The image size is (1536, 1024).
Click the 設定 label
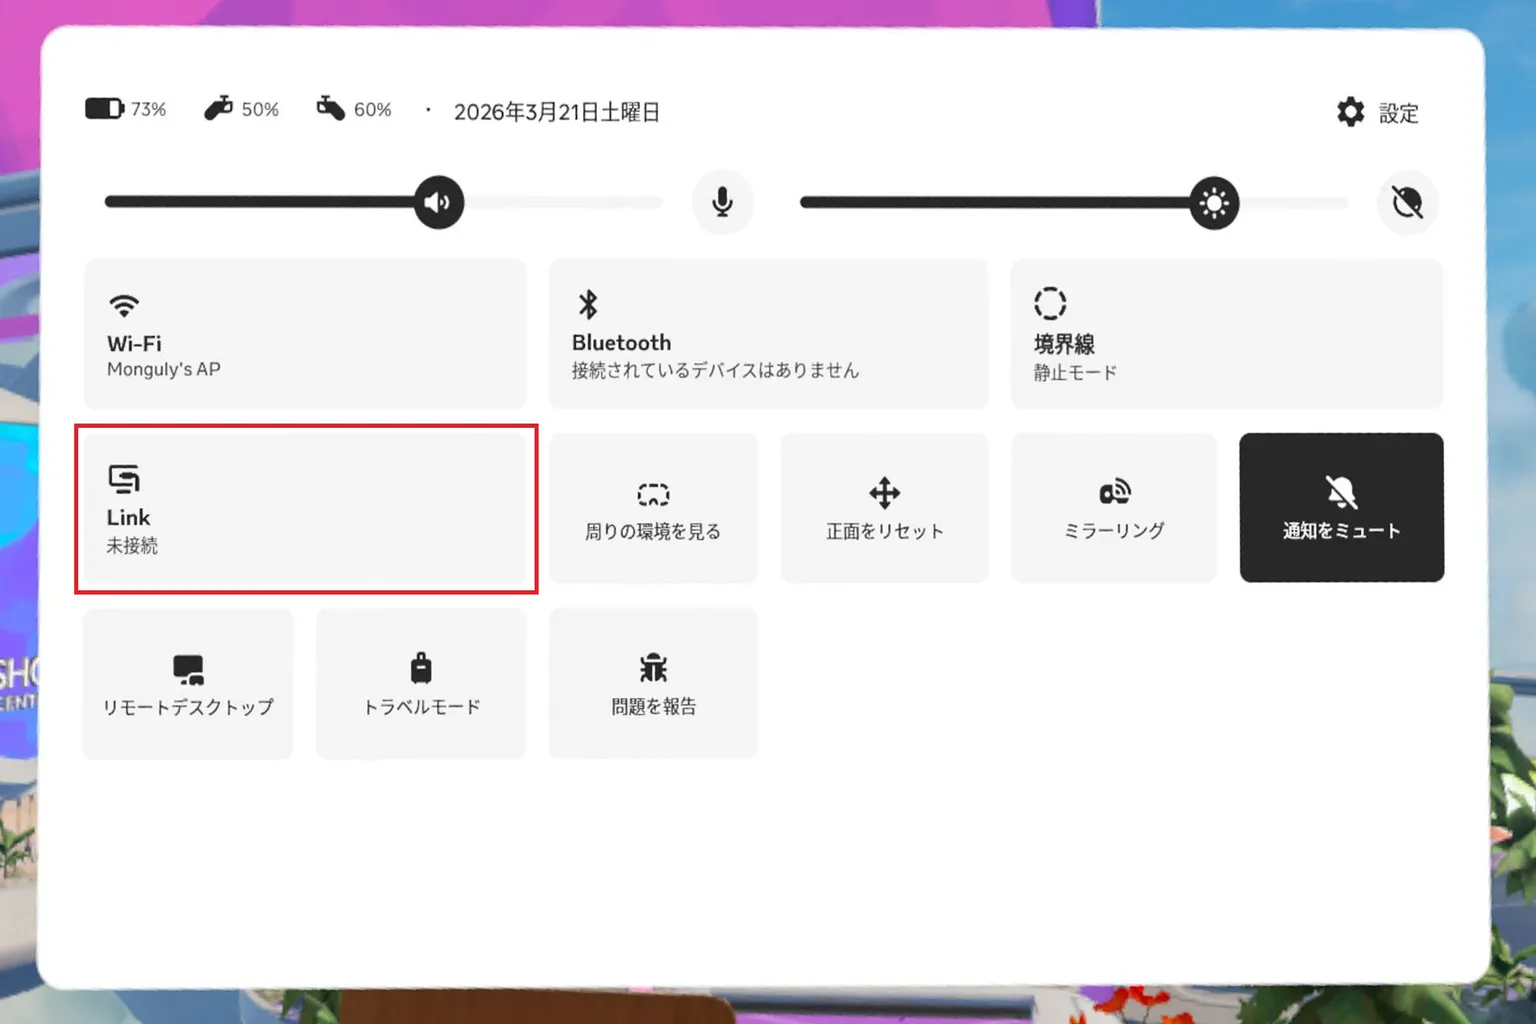[1398, 113]
